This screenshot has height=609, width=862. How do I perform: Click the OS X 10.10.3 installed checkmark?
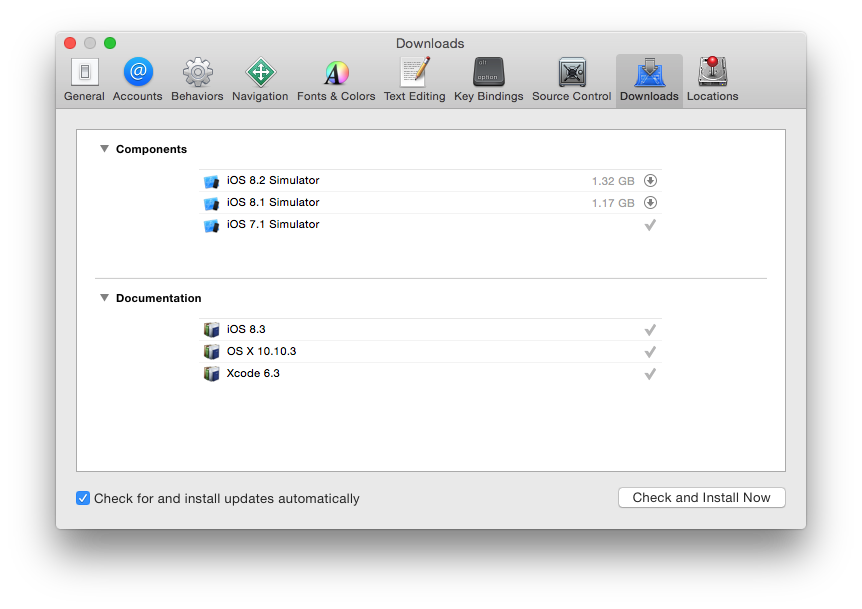tap(650, 352)
